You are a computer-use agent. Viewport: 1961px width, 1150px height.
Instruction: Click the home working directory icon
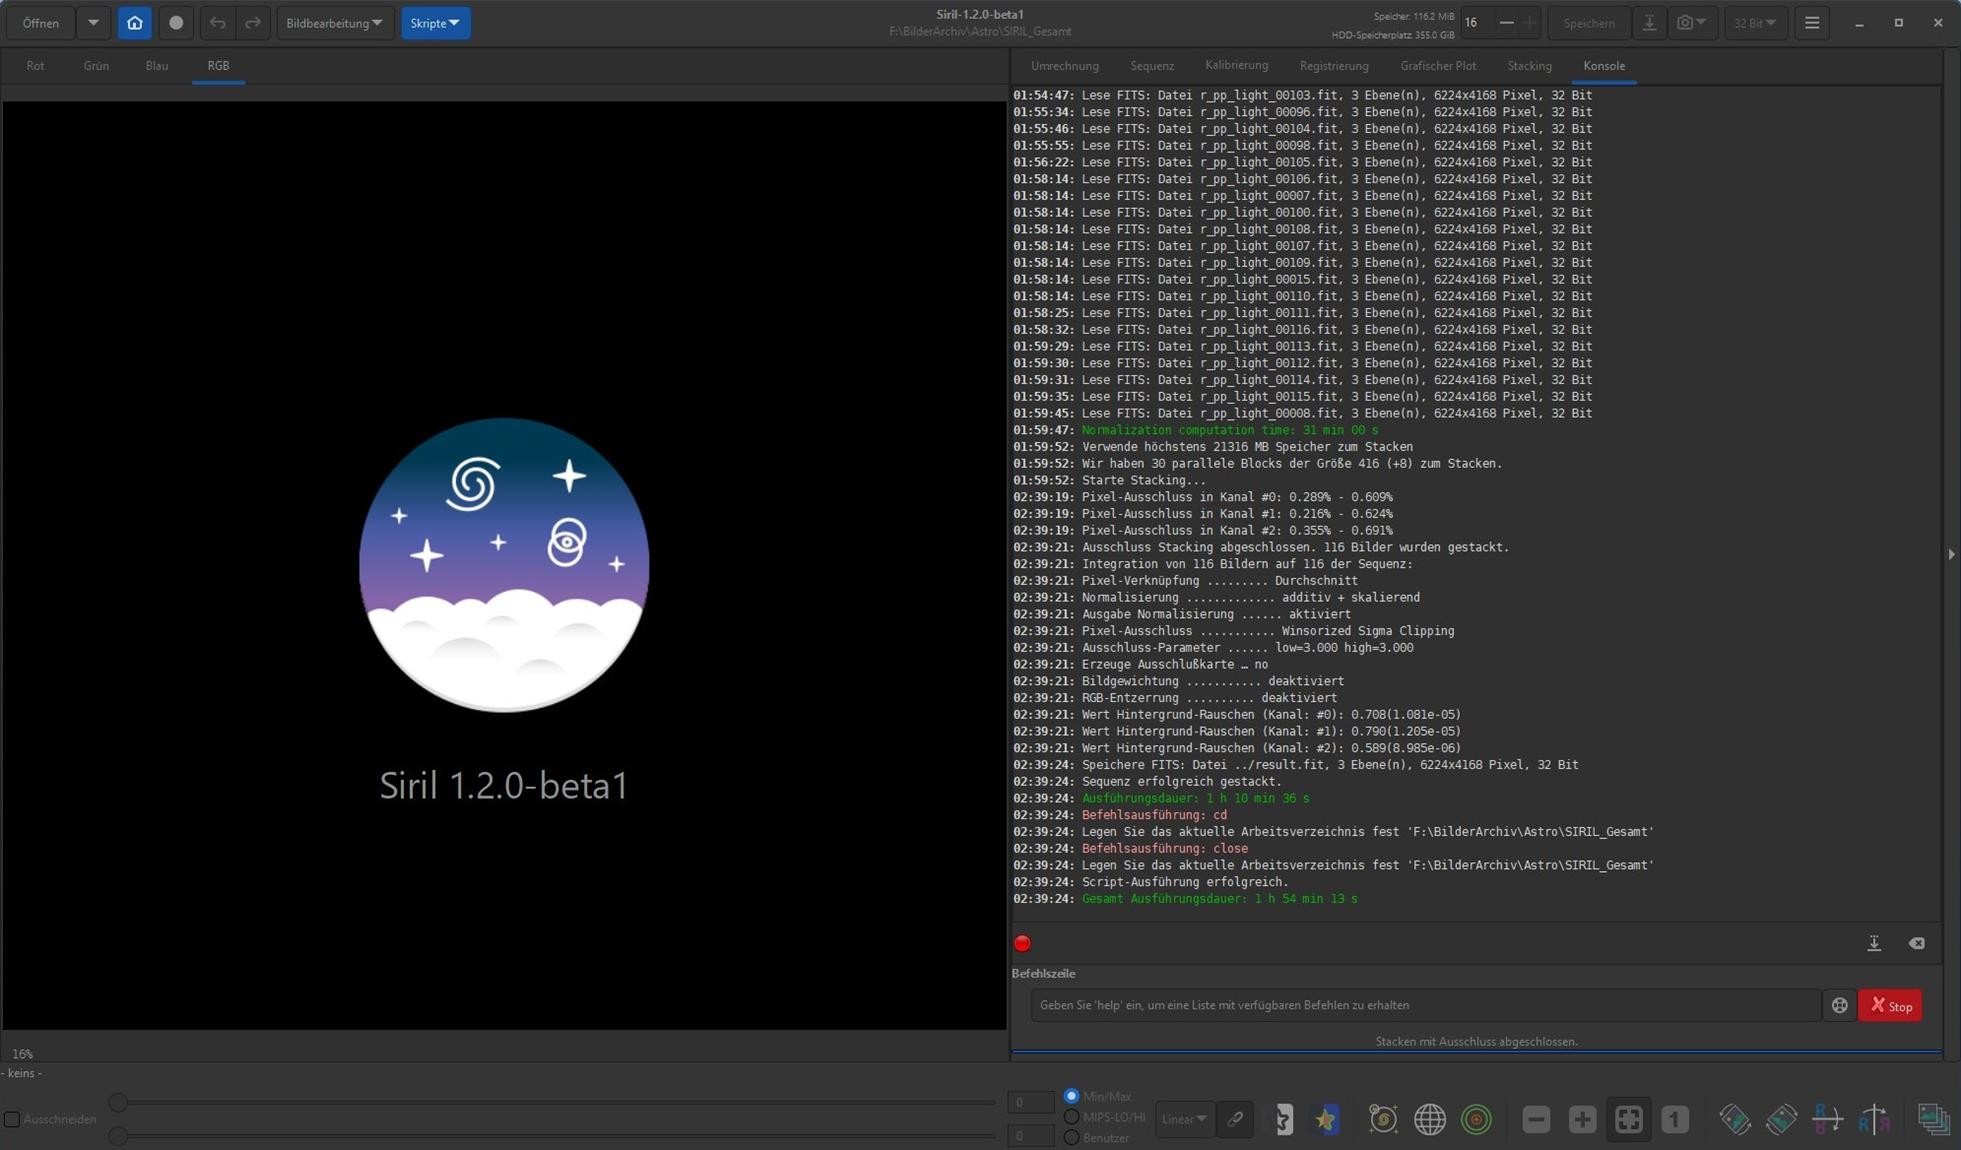pyautogui.click(x=134, y=23)
